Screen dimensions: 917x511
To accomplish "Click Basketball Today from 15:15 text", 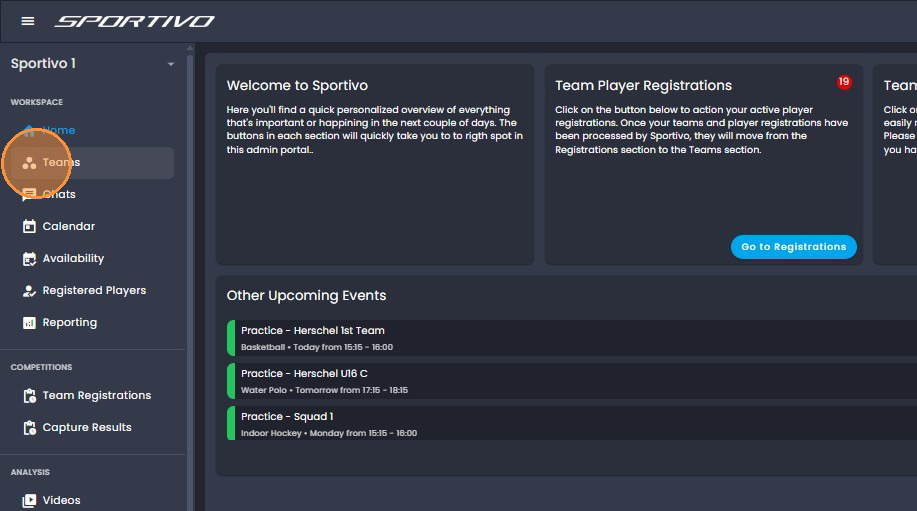I will tap(317, 347).
